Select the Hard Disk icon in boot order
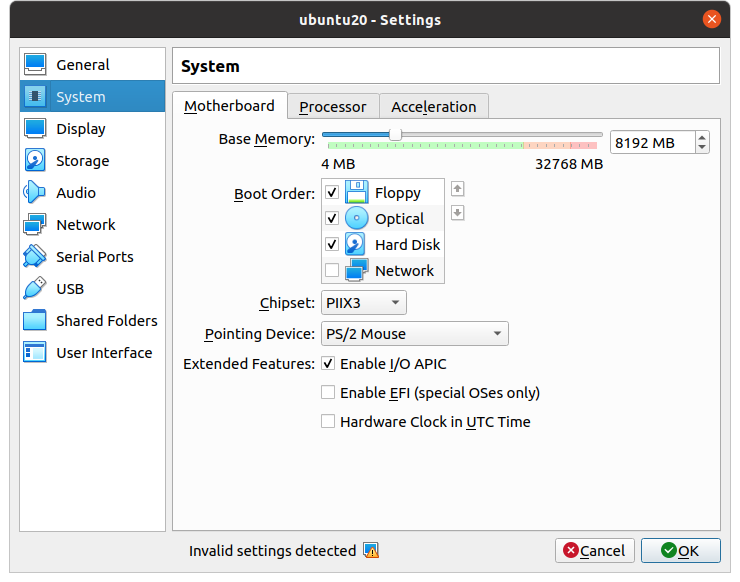The height and width of the screenshot is (582, 740). coord(355,244)
